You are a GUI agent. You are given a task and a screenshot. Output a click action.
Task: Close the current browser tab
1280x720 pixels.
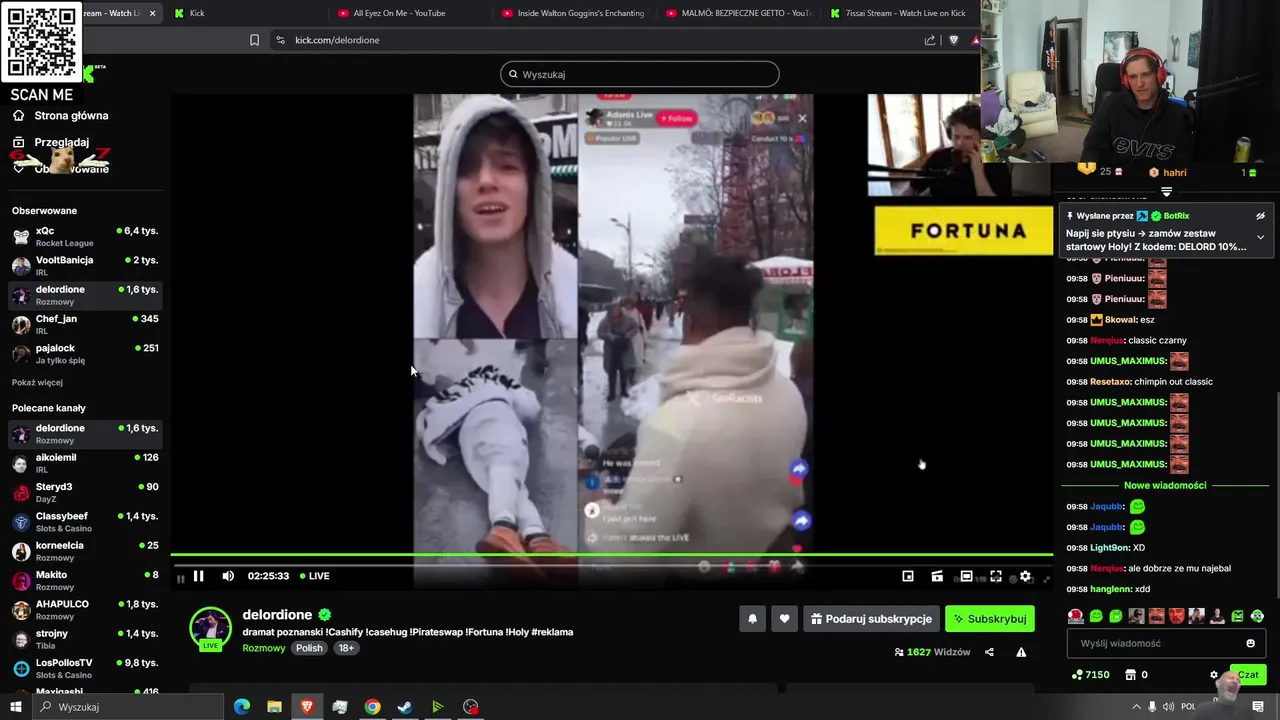[x=152, y=13]
